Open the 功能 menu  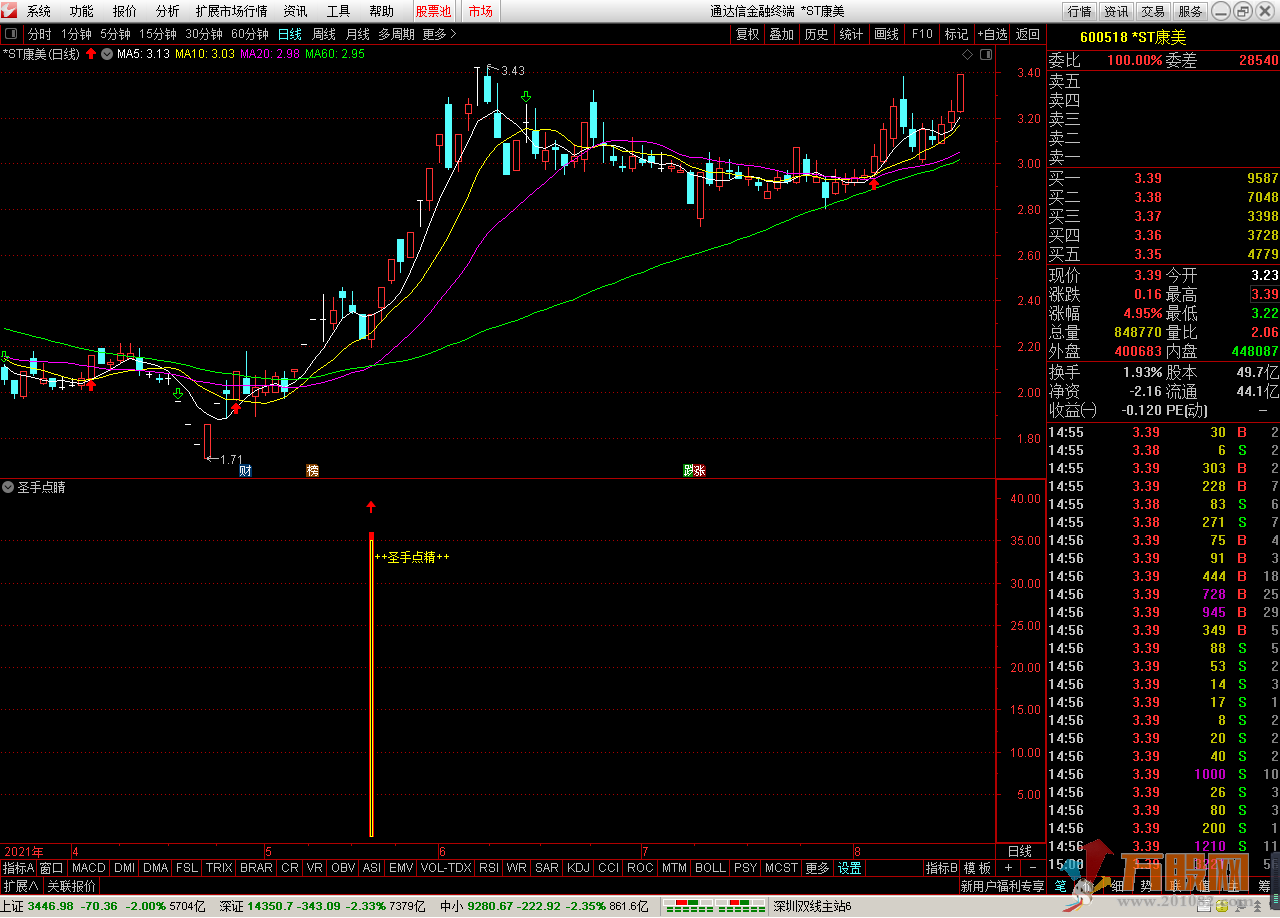[82, 11]
